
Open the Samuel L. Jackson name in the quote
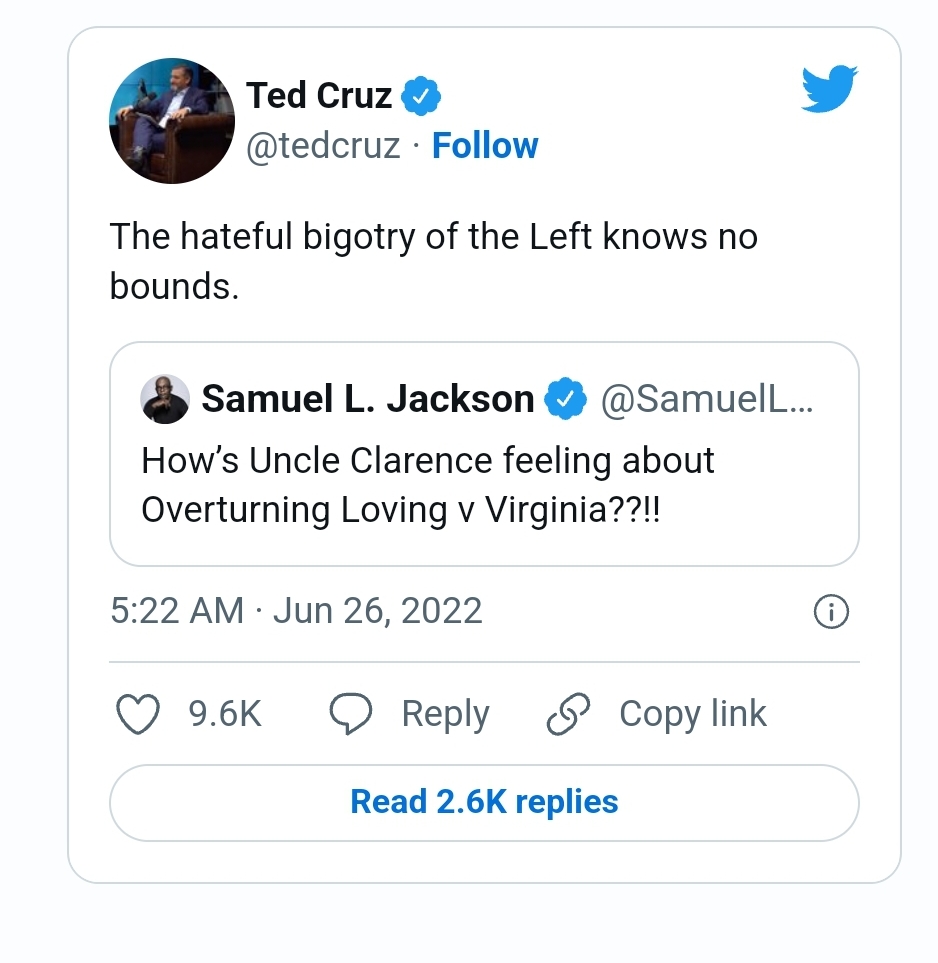pyautogui.click(x=368, y=400)
